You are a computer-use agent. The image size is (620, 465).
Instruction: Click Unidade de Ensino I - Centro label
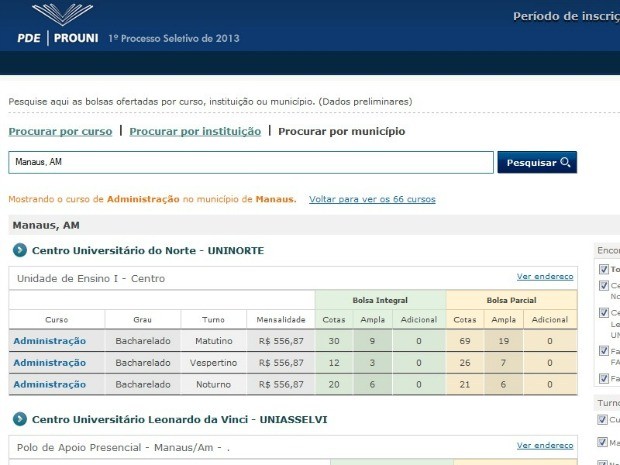coord(91,278)
